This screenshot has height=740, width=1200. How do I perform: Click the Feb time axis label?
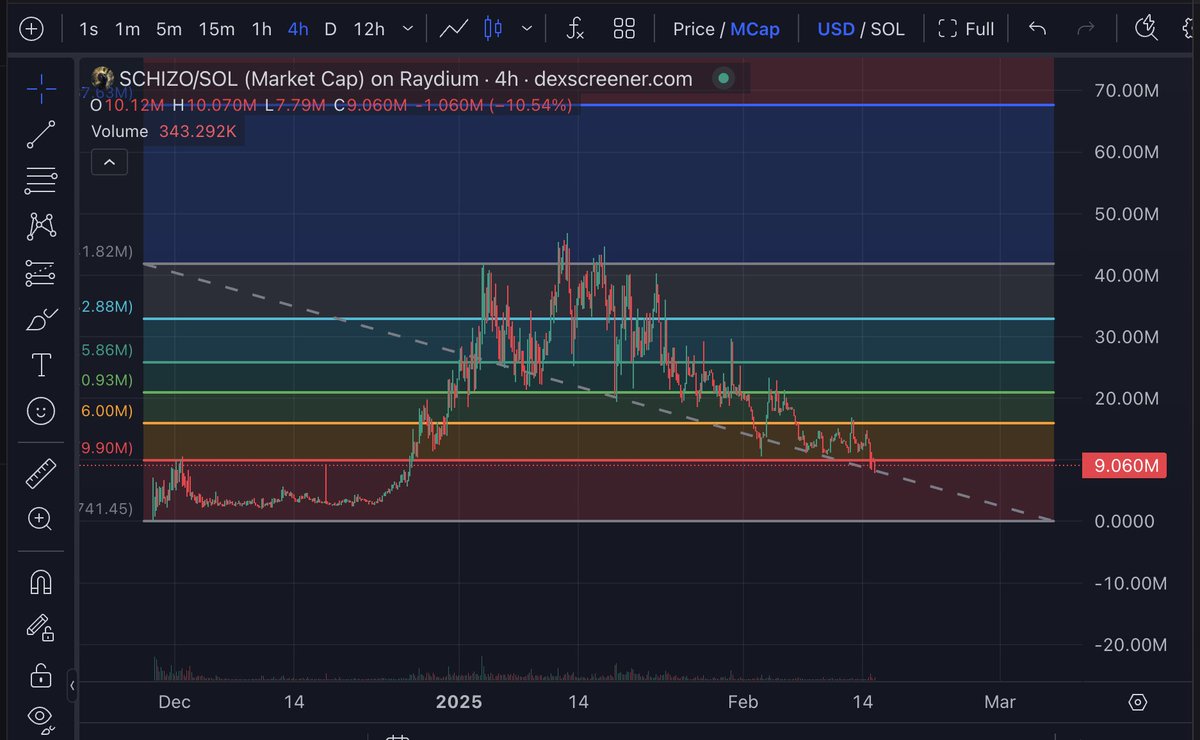[x=743, y=702]
